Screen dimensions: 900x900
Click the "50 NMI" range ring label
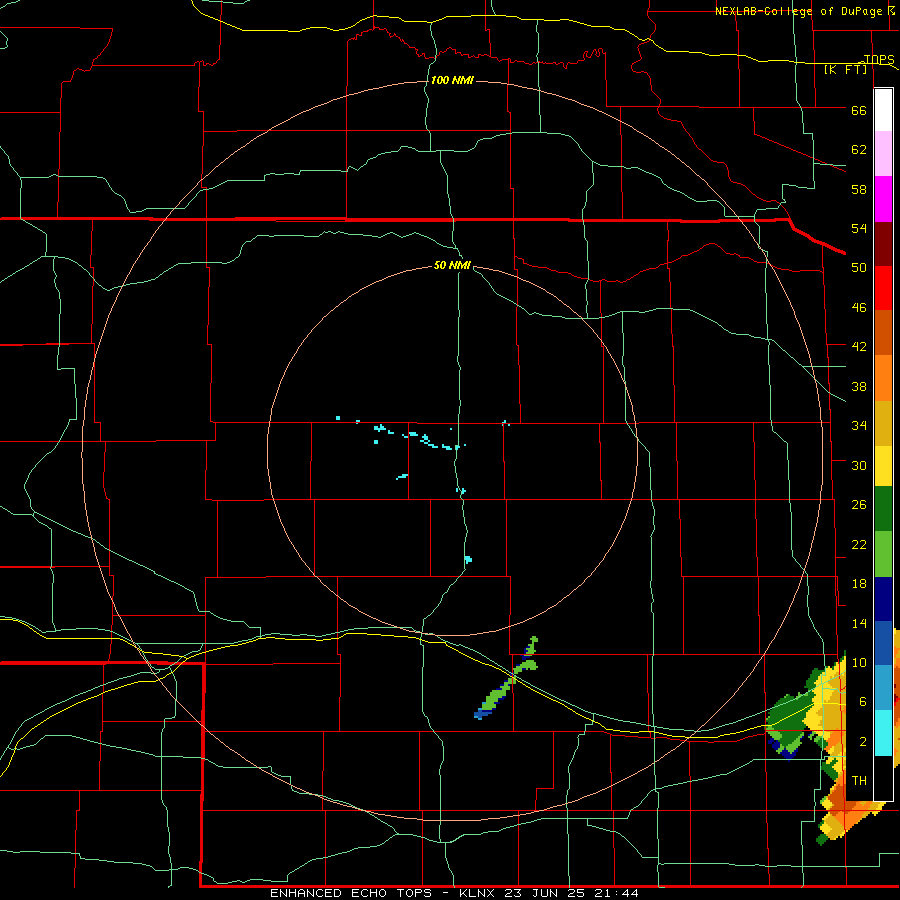tap(452, 265)
